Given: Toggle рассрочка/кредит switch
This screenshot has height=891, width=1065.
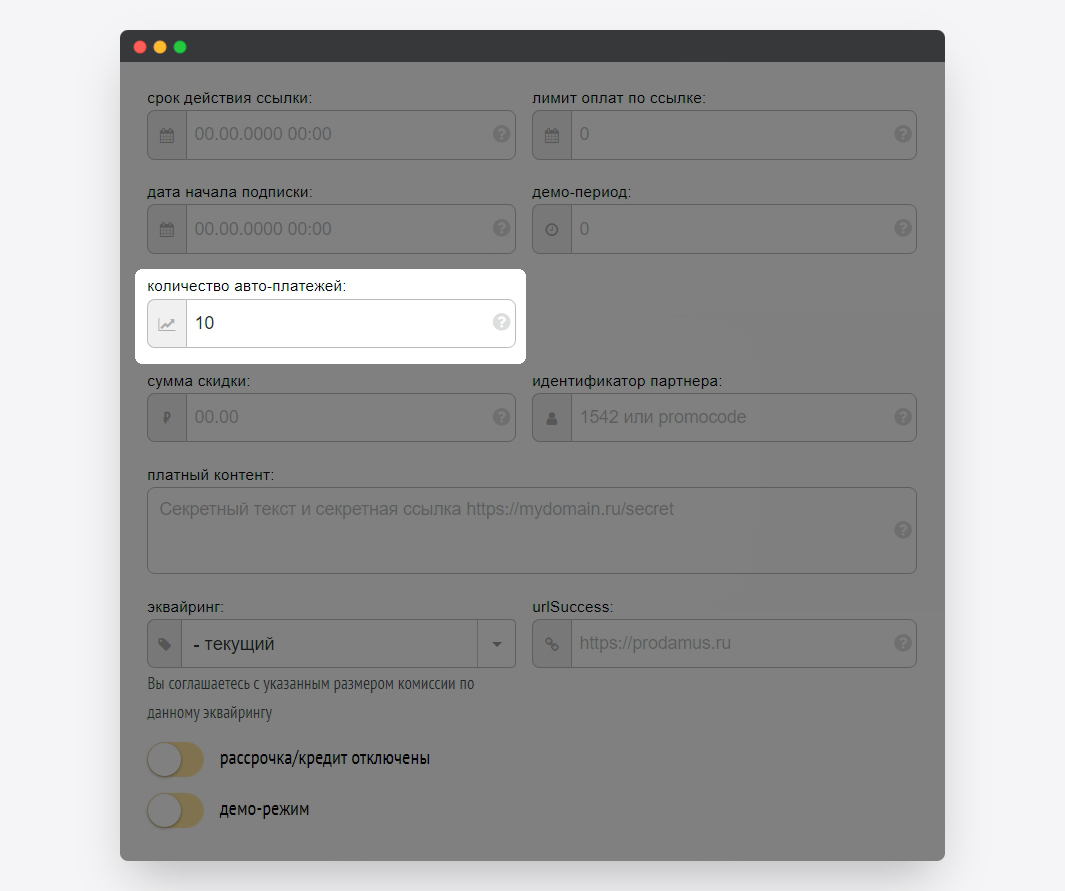Looking at the screenshot, I should click(x=175, y=759).
